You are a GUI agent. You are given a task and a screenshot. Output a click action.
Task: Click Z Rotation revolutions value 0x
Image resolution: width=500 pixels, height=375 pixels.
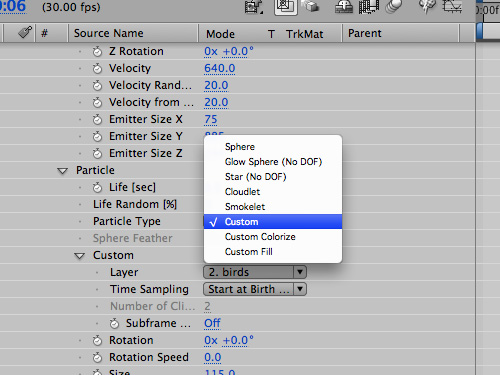point(211,51)
